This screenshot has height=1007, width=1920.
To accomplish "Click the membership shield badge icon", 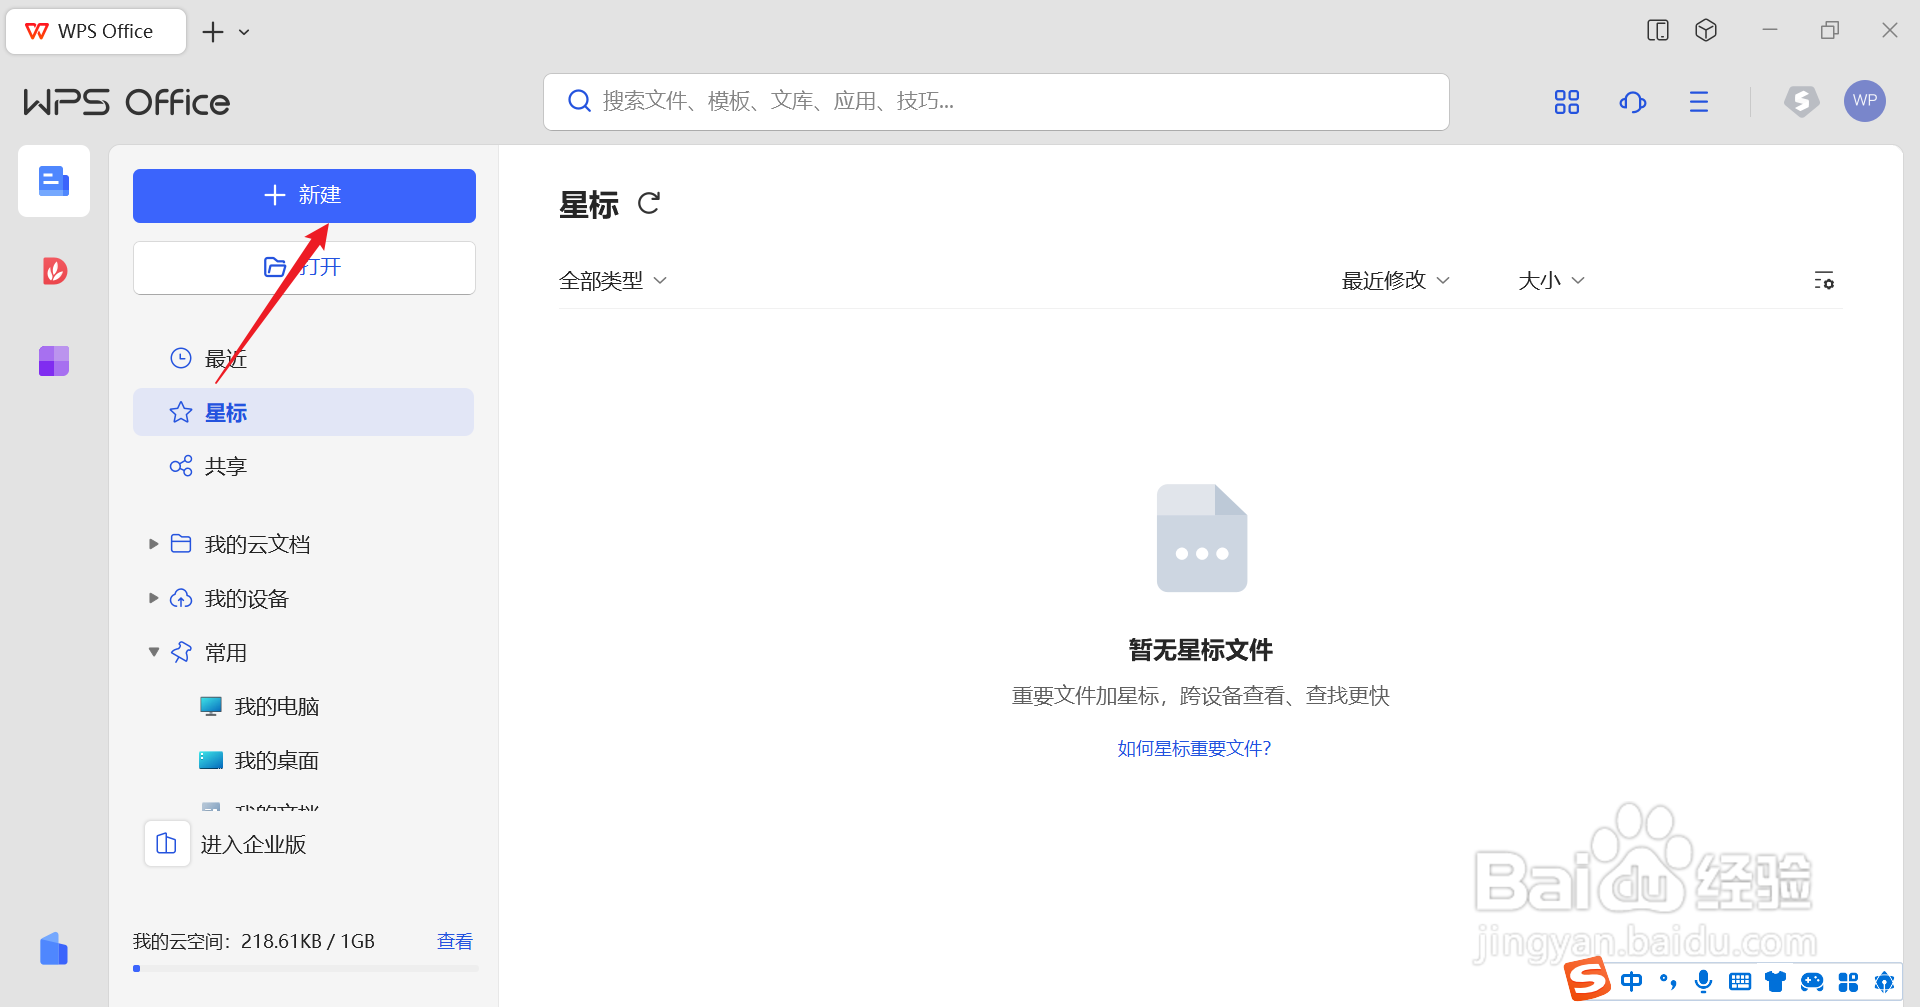I will click(x=1802, y=101).
